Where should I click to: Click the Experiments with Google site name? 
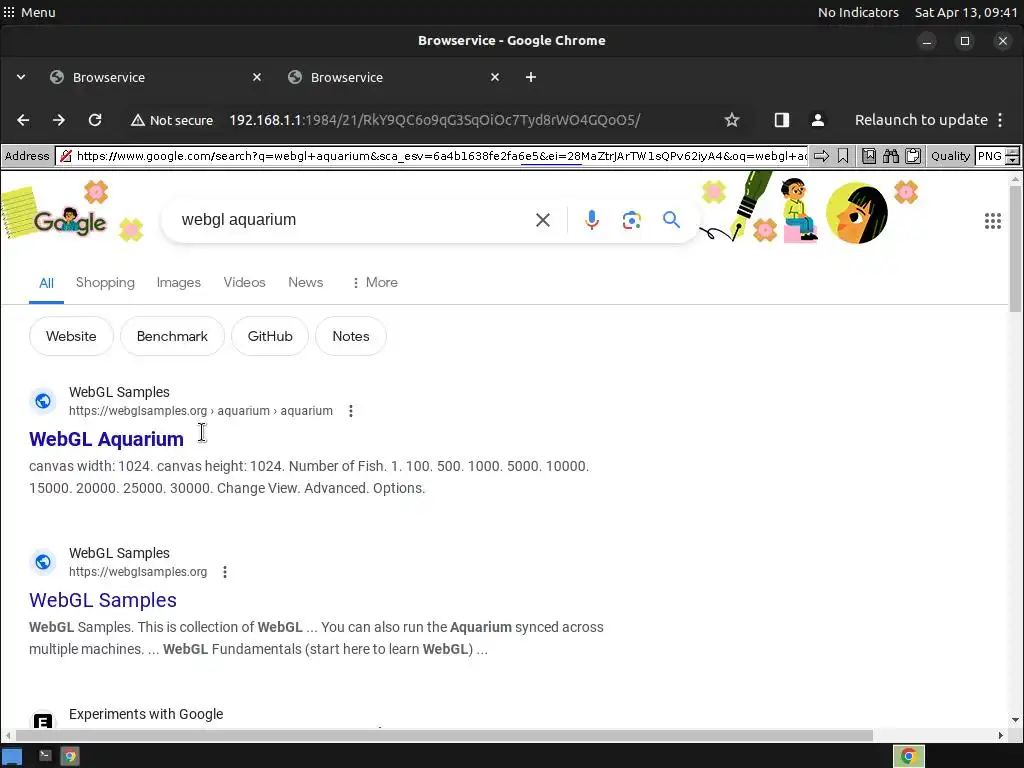click(x=146, y=714)
